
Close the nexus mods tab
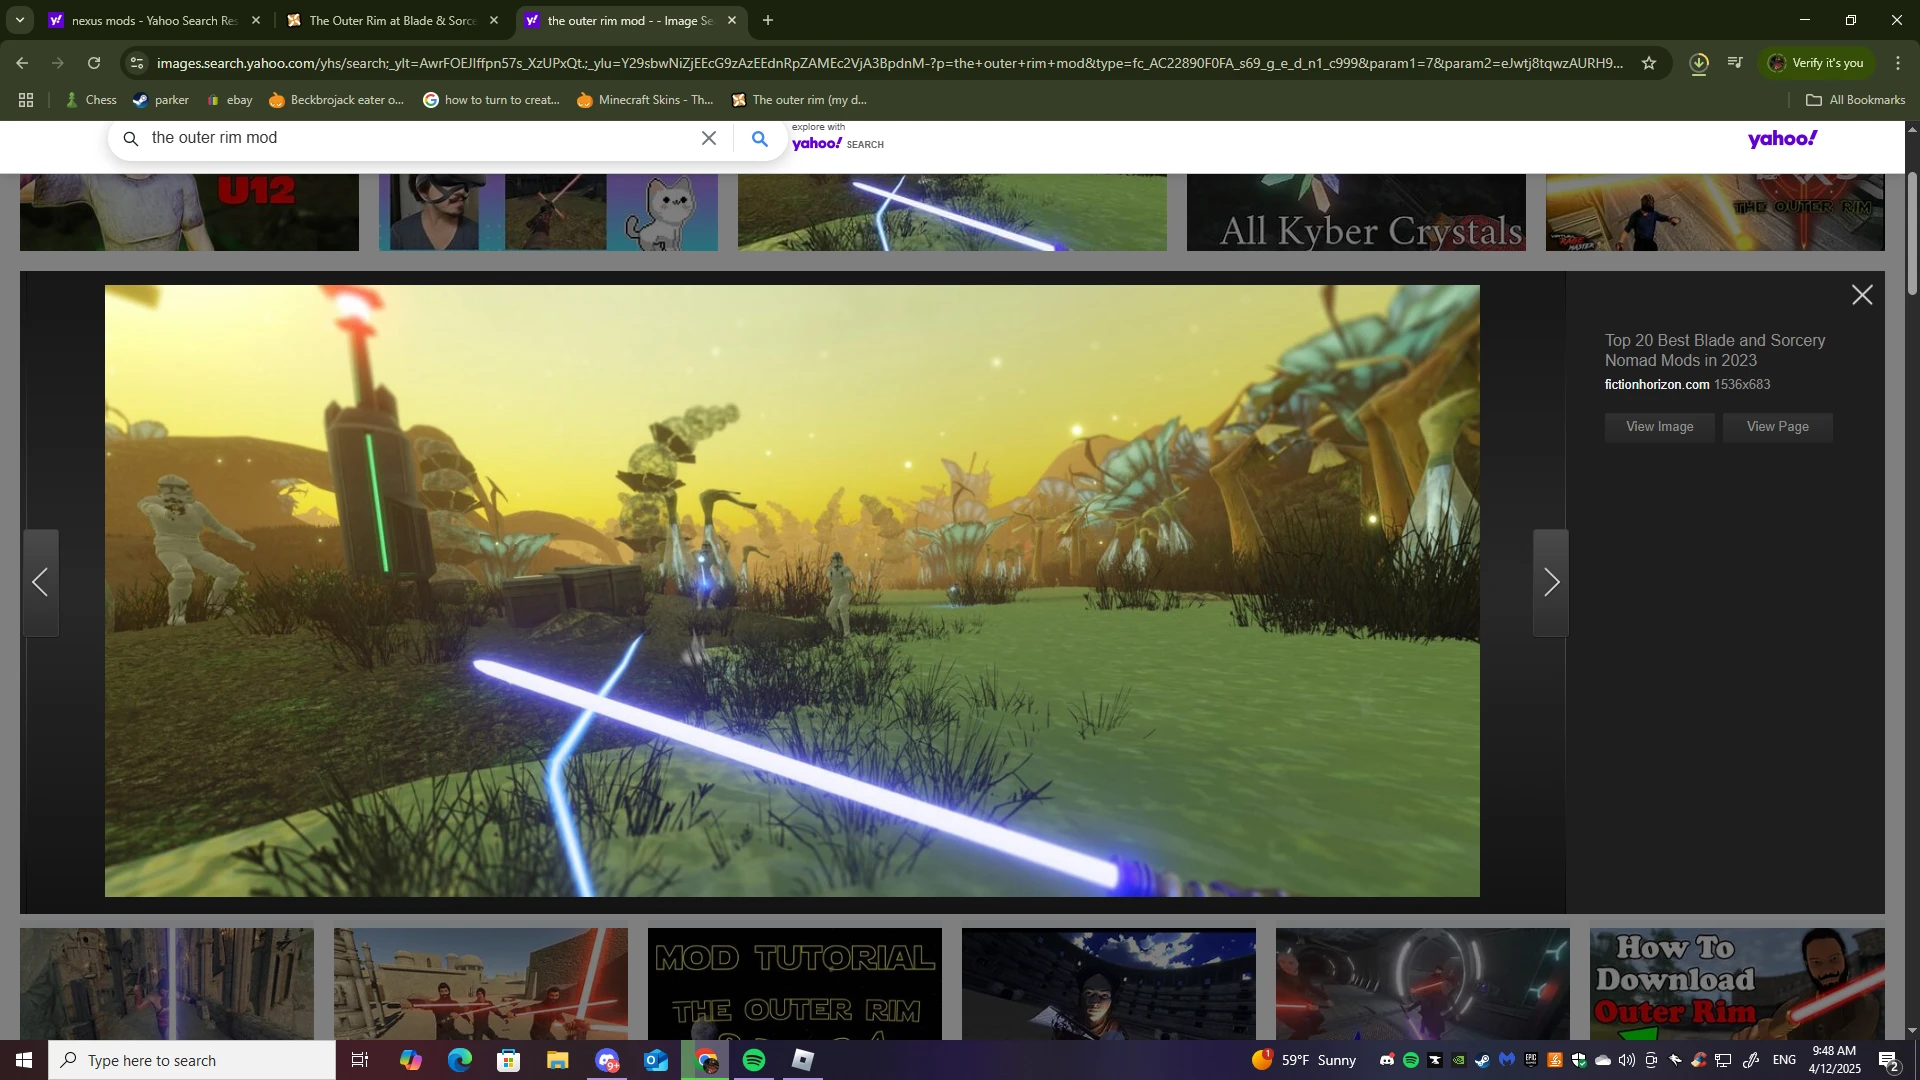[x=256, y=20]
